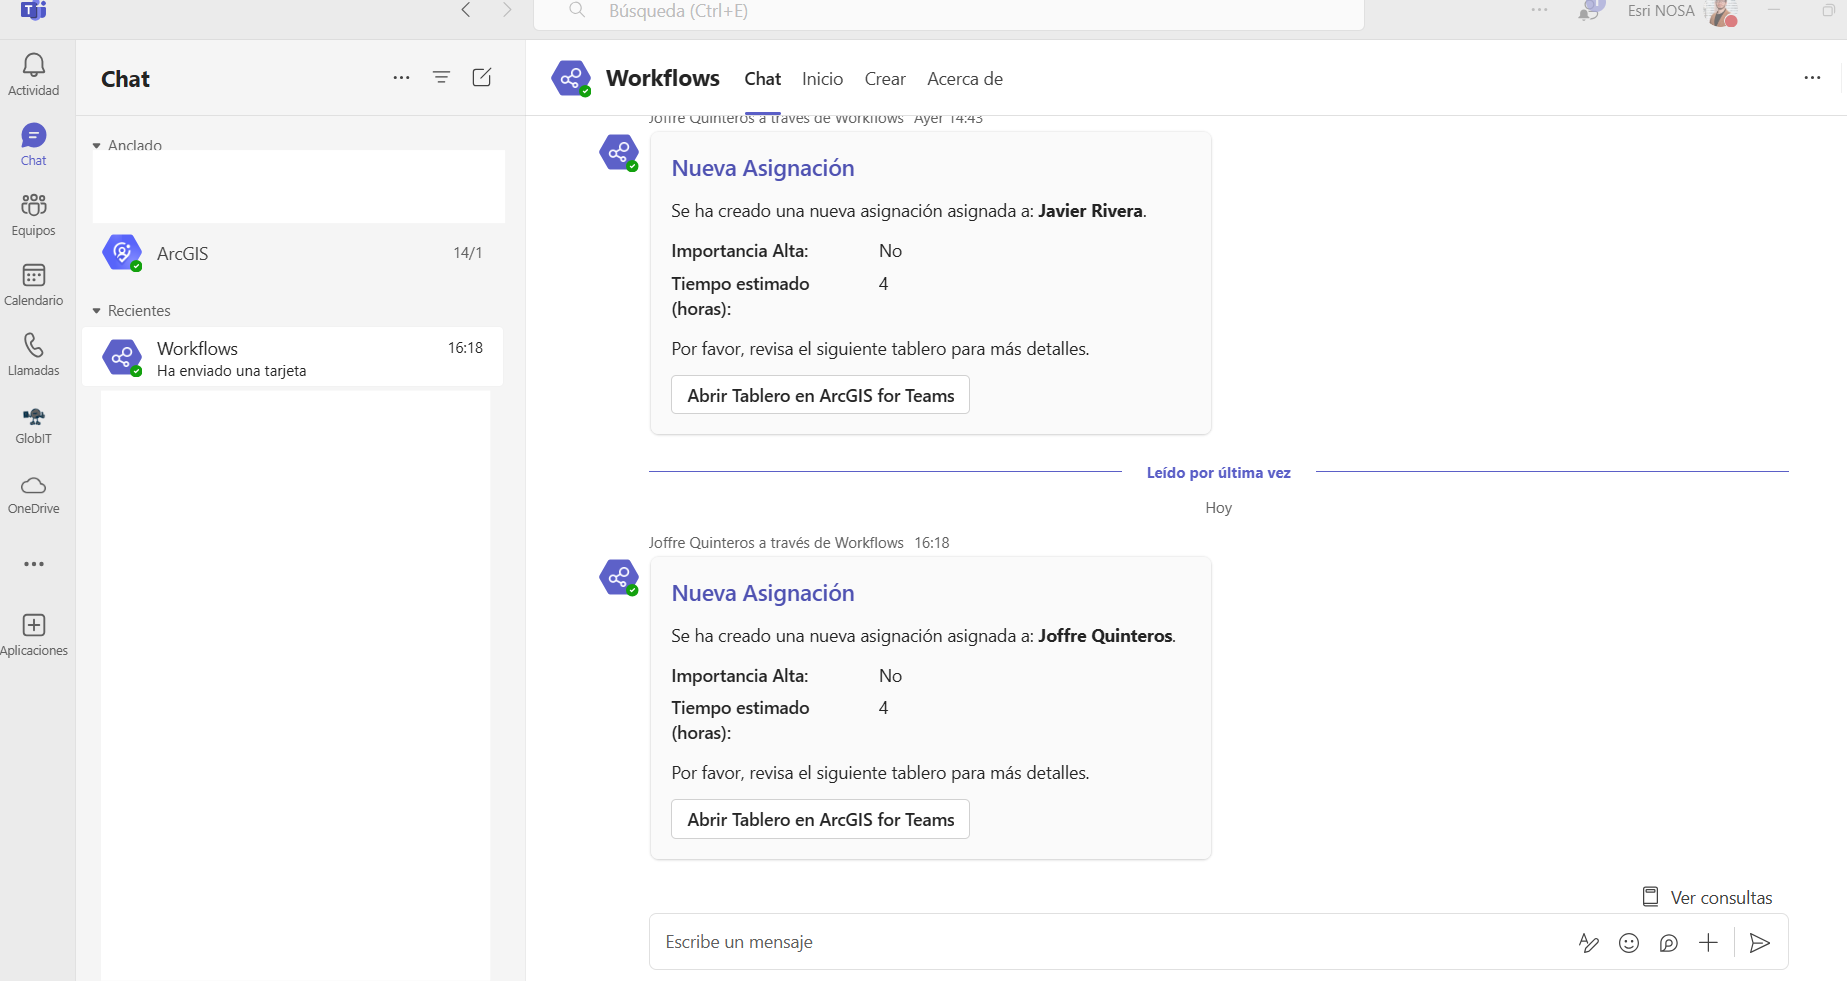Send the message
Screen dimensions: 1847x981
pos(1760,943)
